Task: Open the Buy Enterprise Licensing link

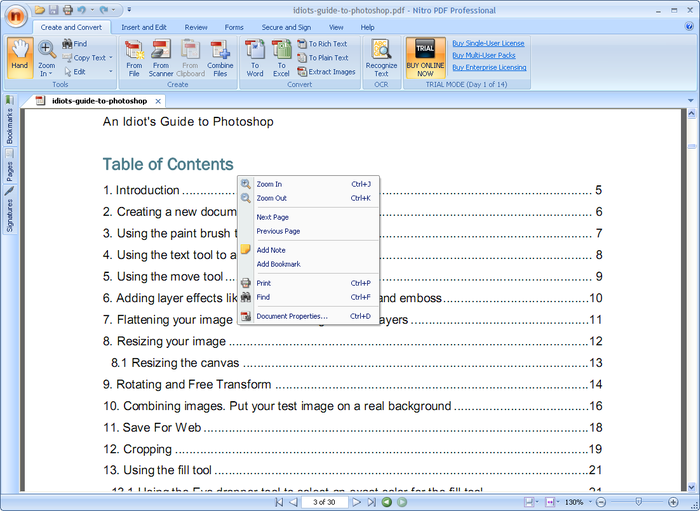Action: point(489,67)
